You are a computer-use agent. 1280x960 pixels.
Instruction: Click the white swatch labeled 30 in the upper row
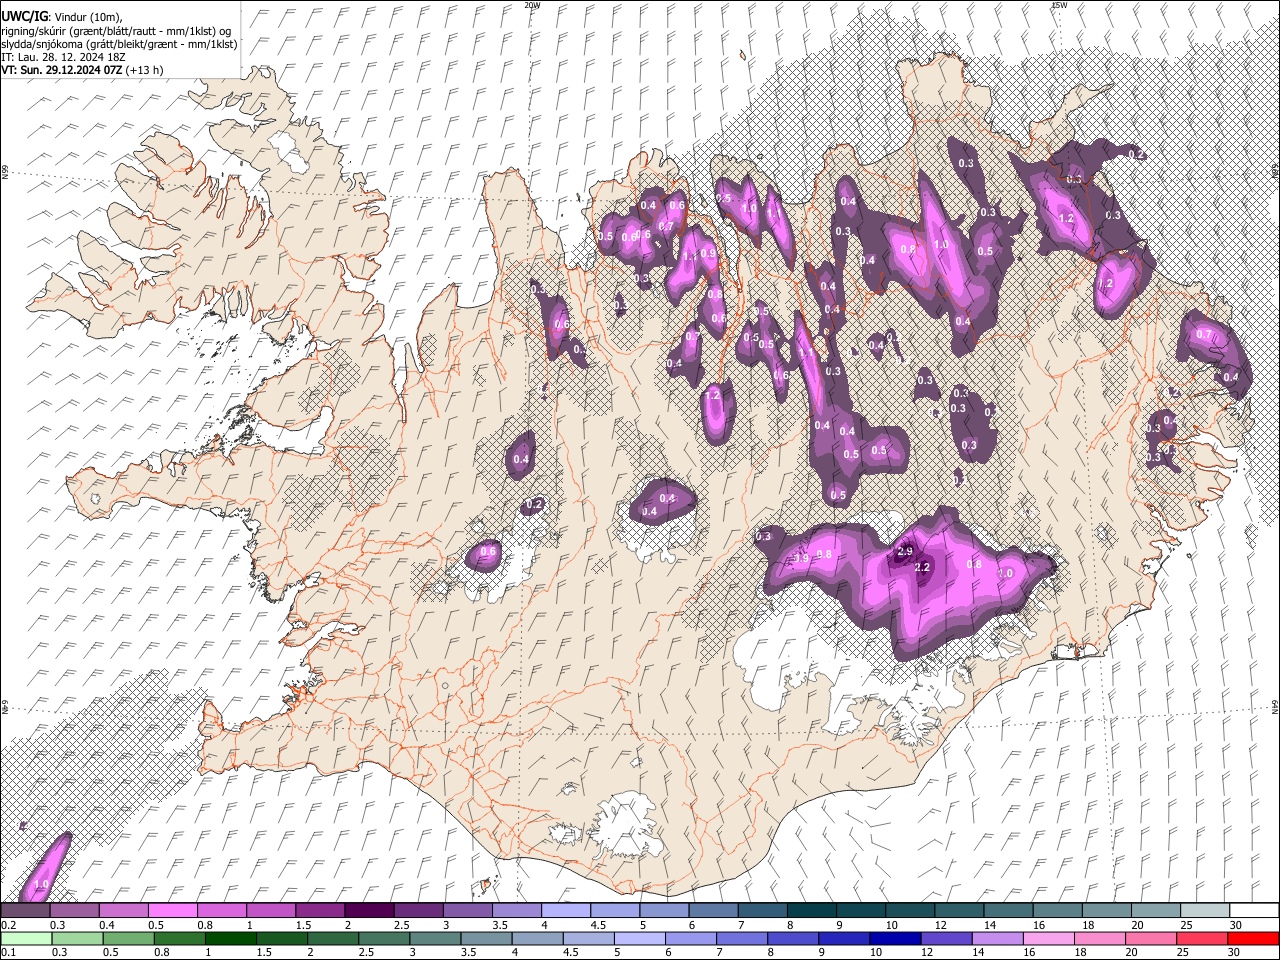1252,911
